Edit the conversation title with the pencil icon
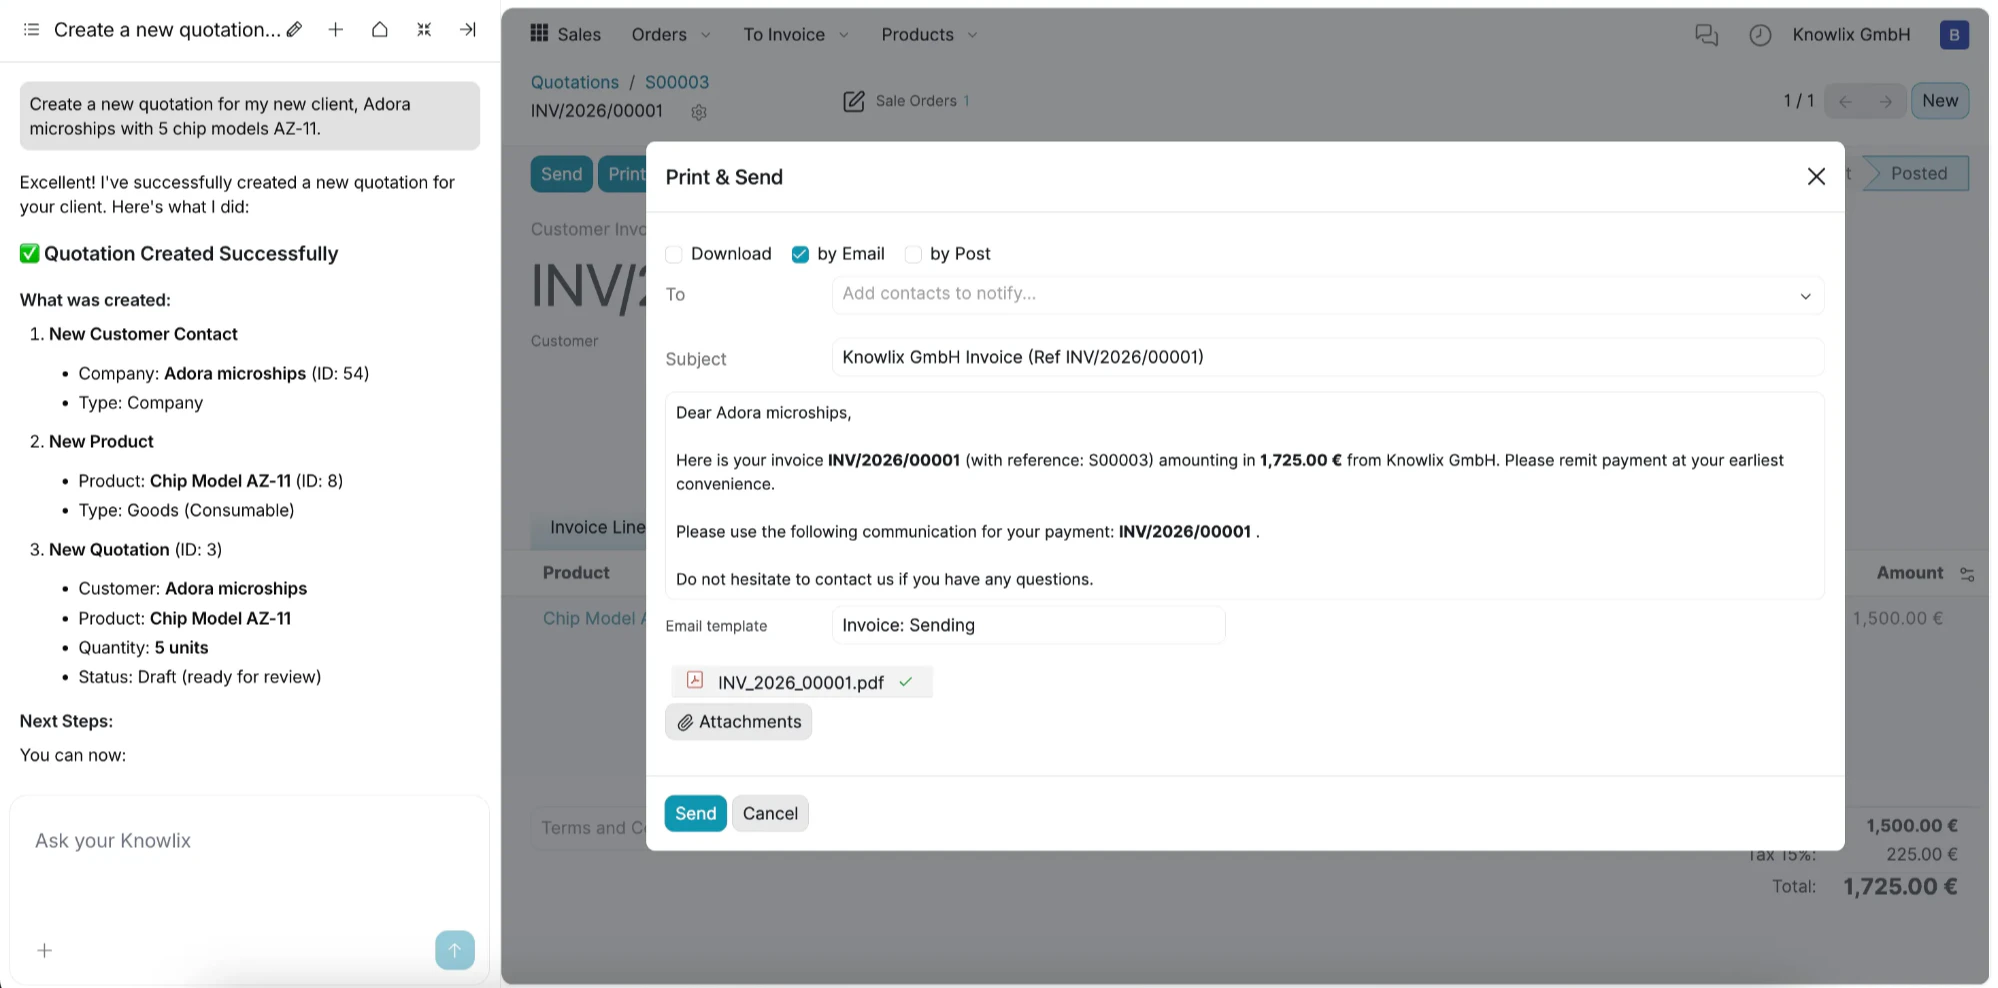Viewport: 1998px width, 988px height. pos(293,30)
